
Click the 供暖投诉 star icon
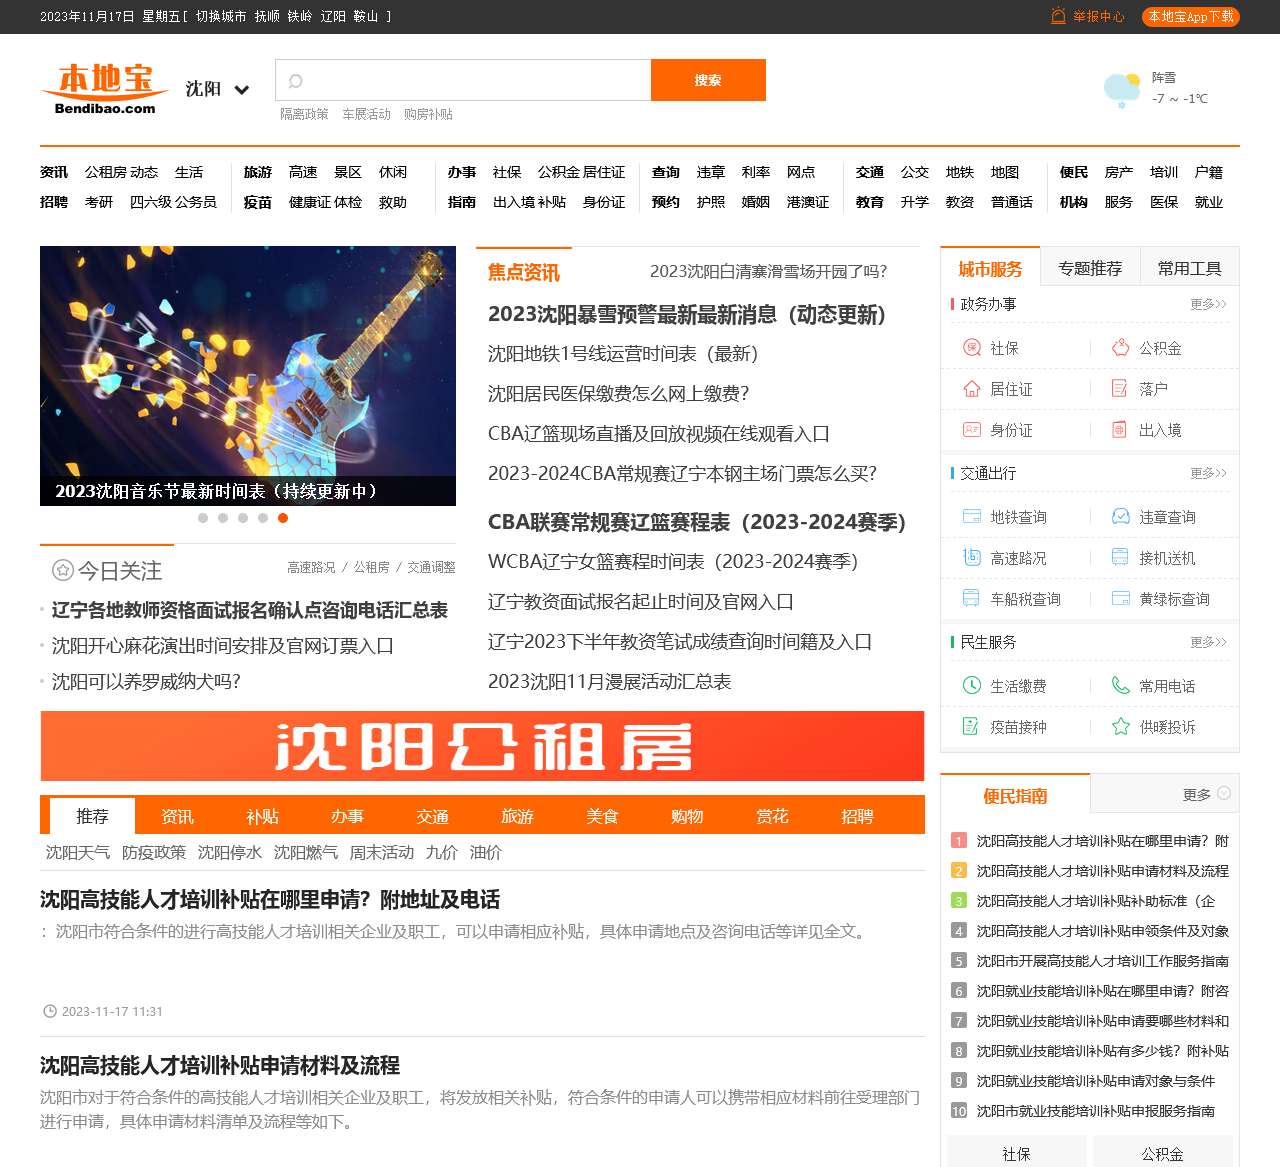pyautogui.click(x=1120, y=727)
